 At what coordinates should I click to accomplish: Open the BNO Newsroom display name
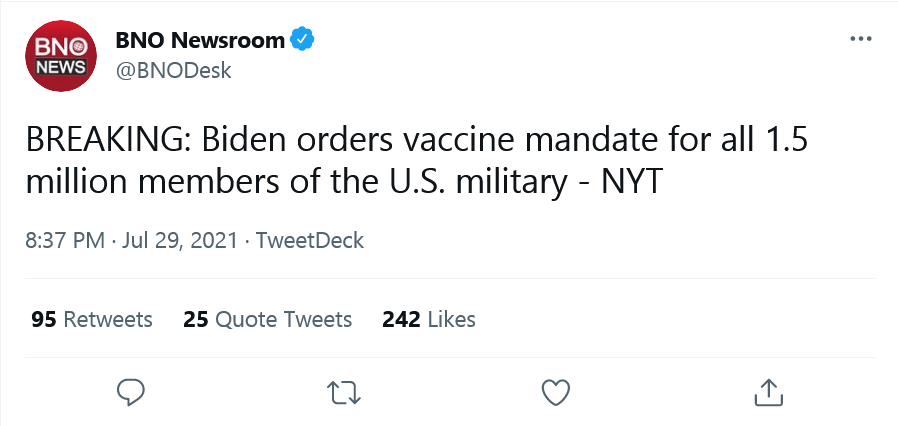coord(200,40)
